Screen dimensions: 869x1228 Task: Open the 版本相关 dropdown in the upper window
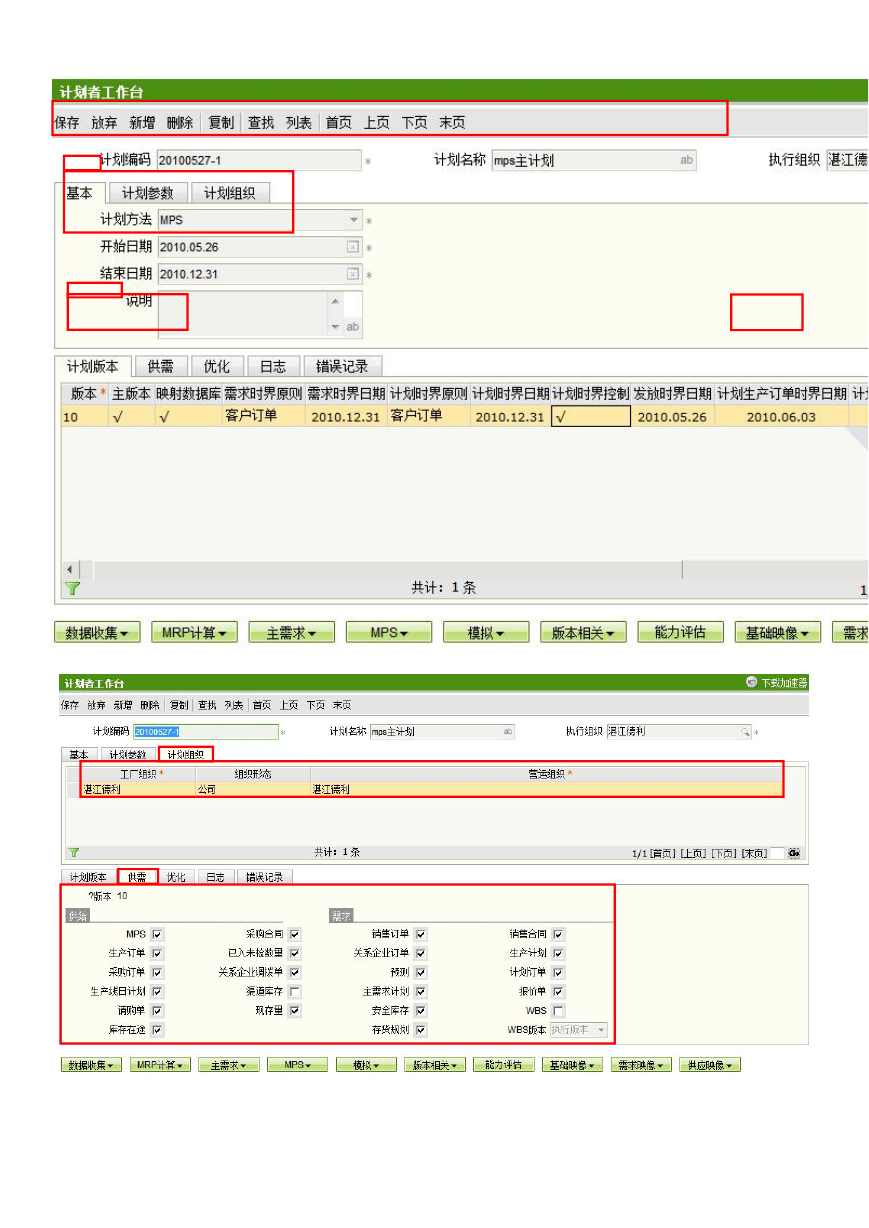click(583, 632)
